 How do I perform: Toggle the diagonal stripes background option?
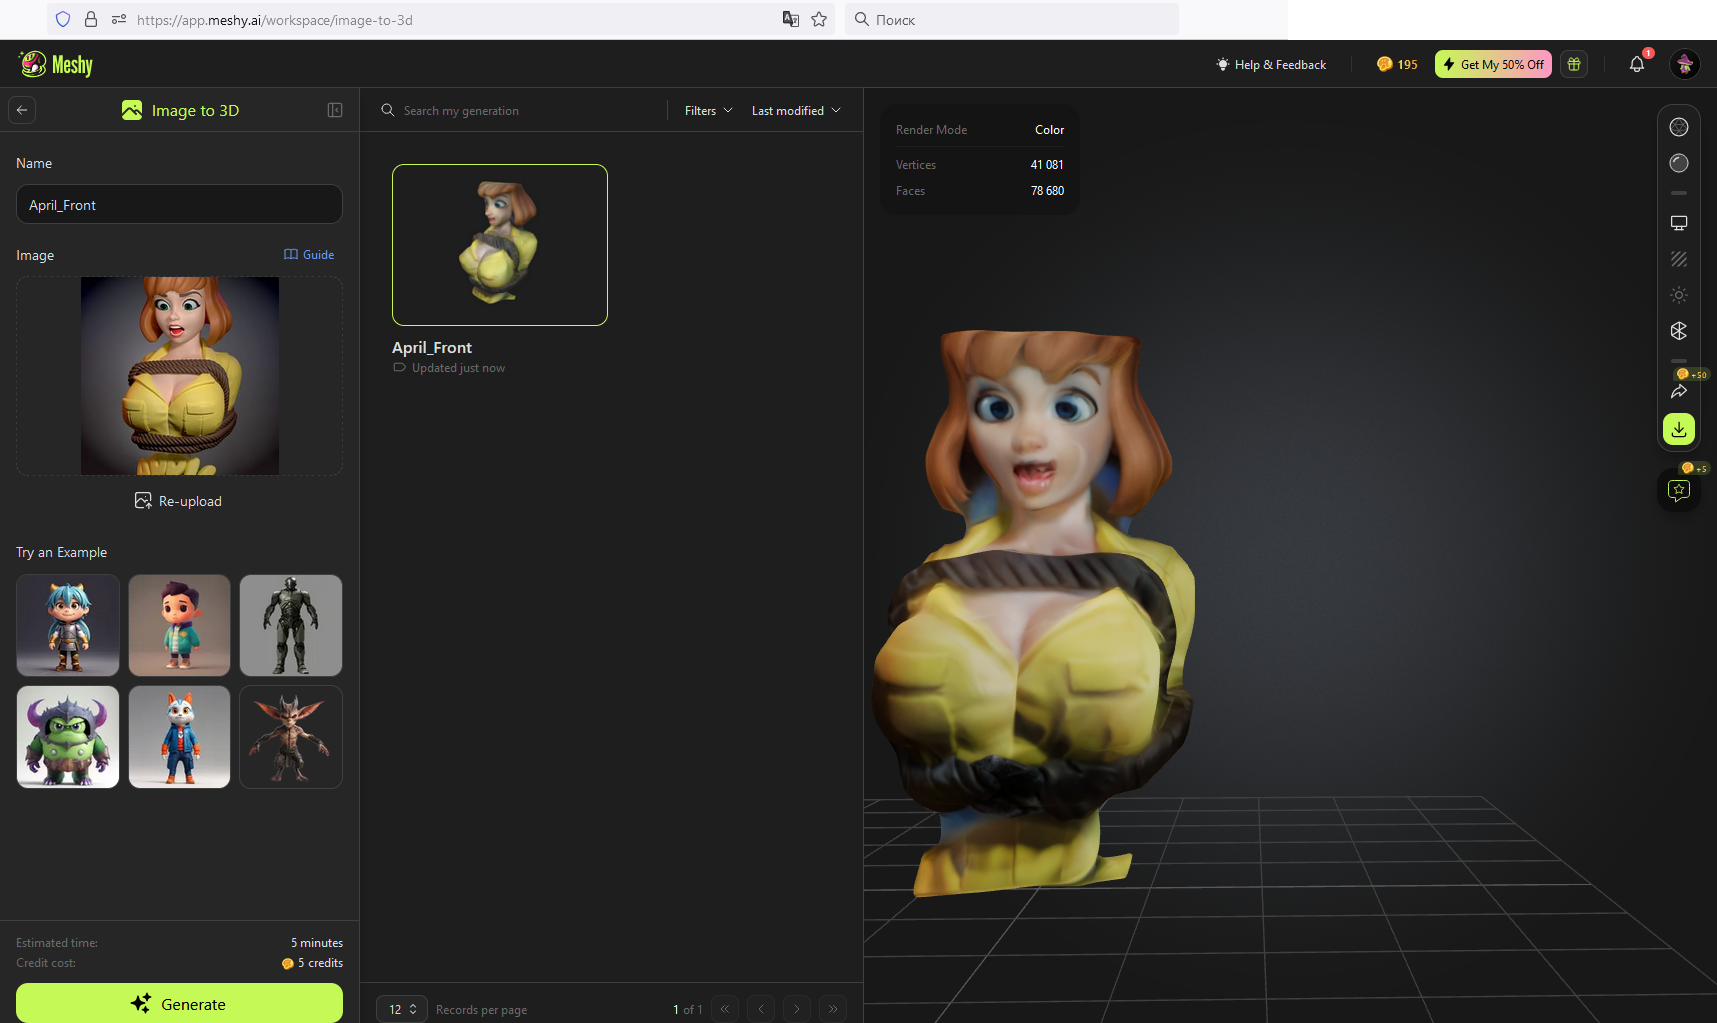[x=1679, y=259]
